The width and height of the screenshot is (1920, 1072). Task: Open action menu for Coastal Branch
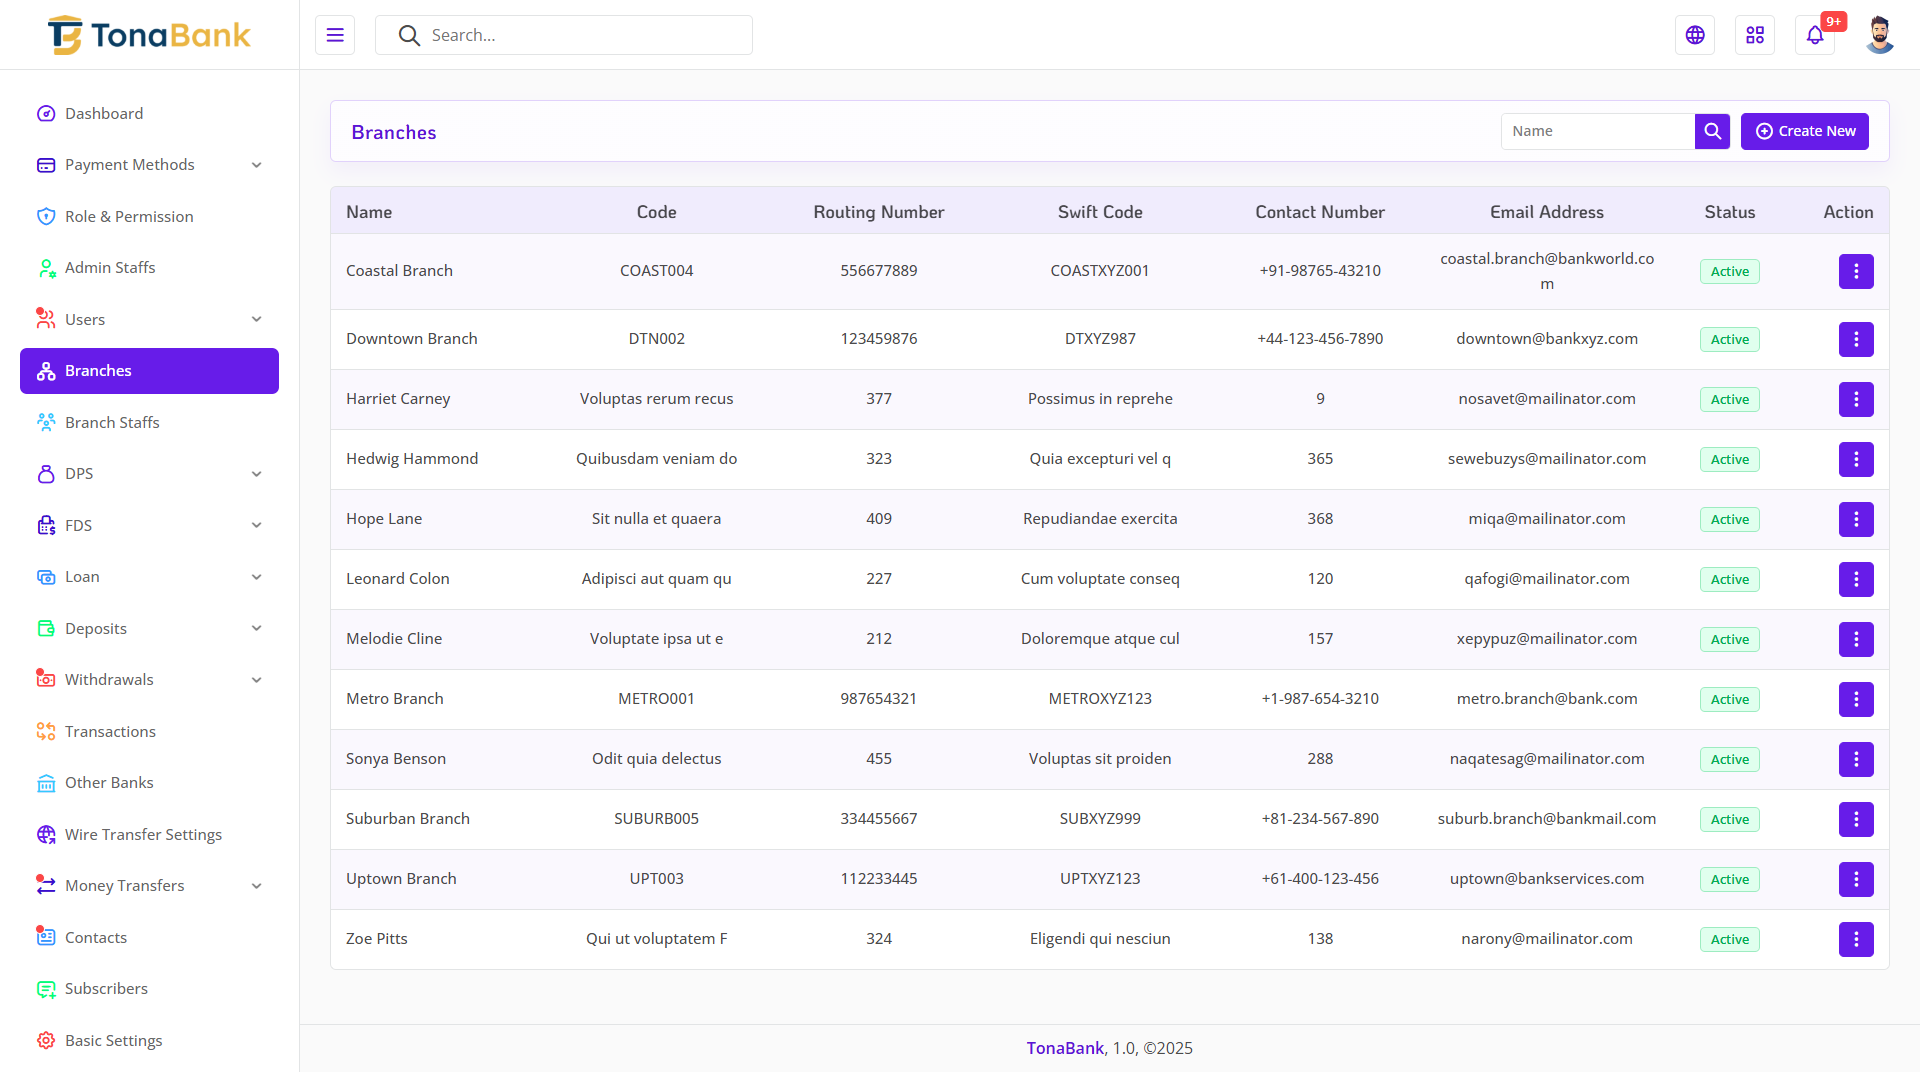[x=1856, y=271]
